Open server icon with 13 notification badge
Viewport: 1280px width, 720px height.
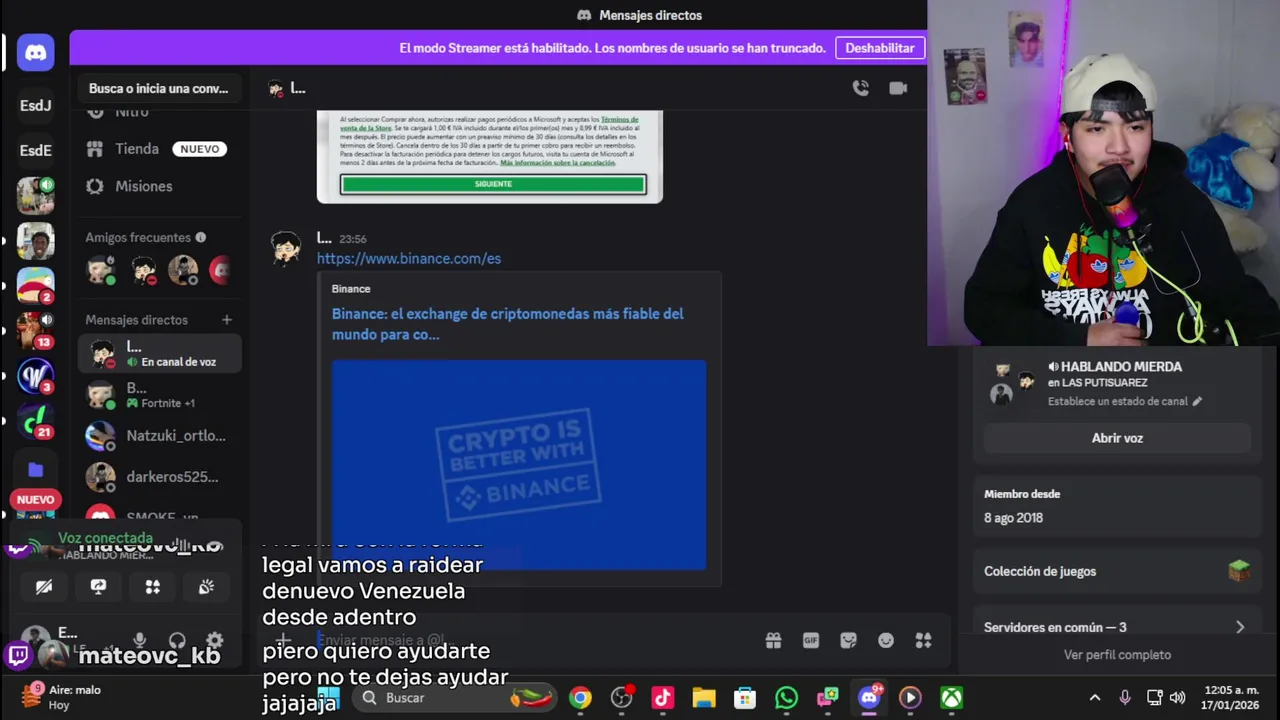tap(36, 330)
